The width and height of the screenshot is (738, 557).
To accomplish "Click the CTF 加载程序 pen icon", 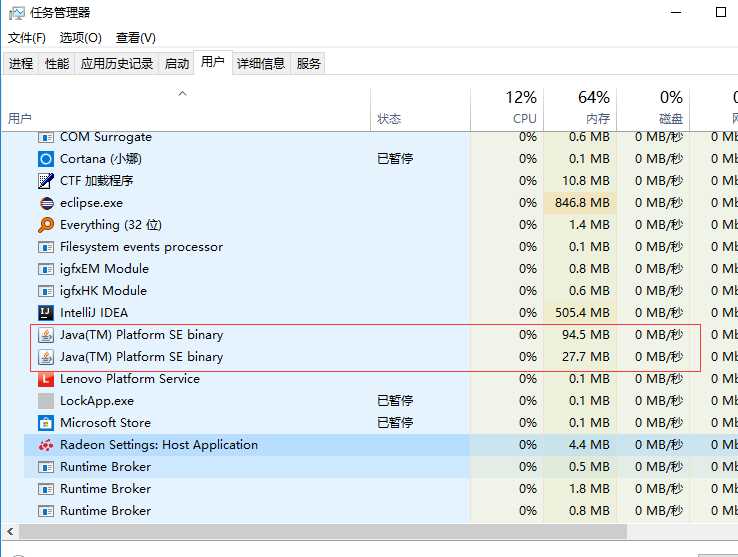I will coord(46,181).
